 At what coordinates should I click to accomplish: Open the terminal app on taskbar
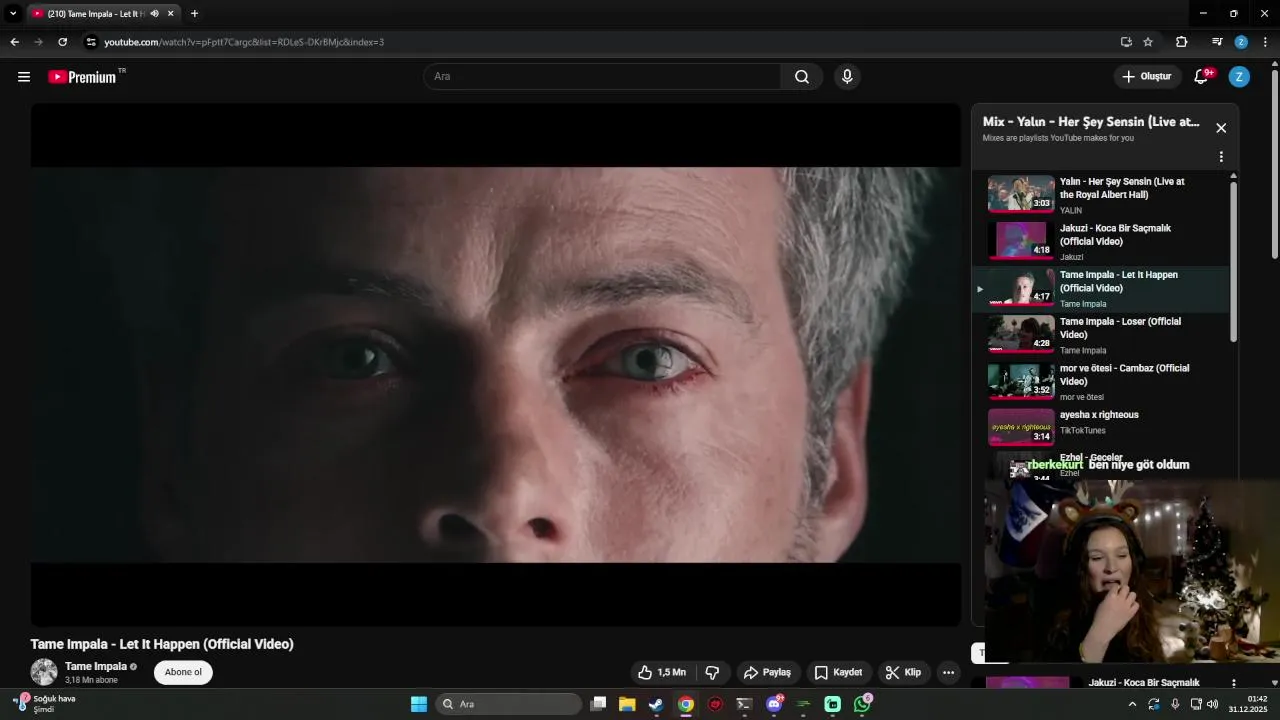[x=744, y=704]
